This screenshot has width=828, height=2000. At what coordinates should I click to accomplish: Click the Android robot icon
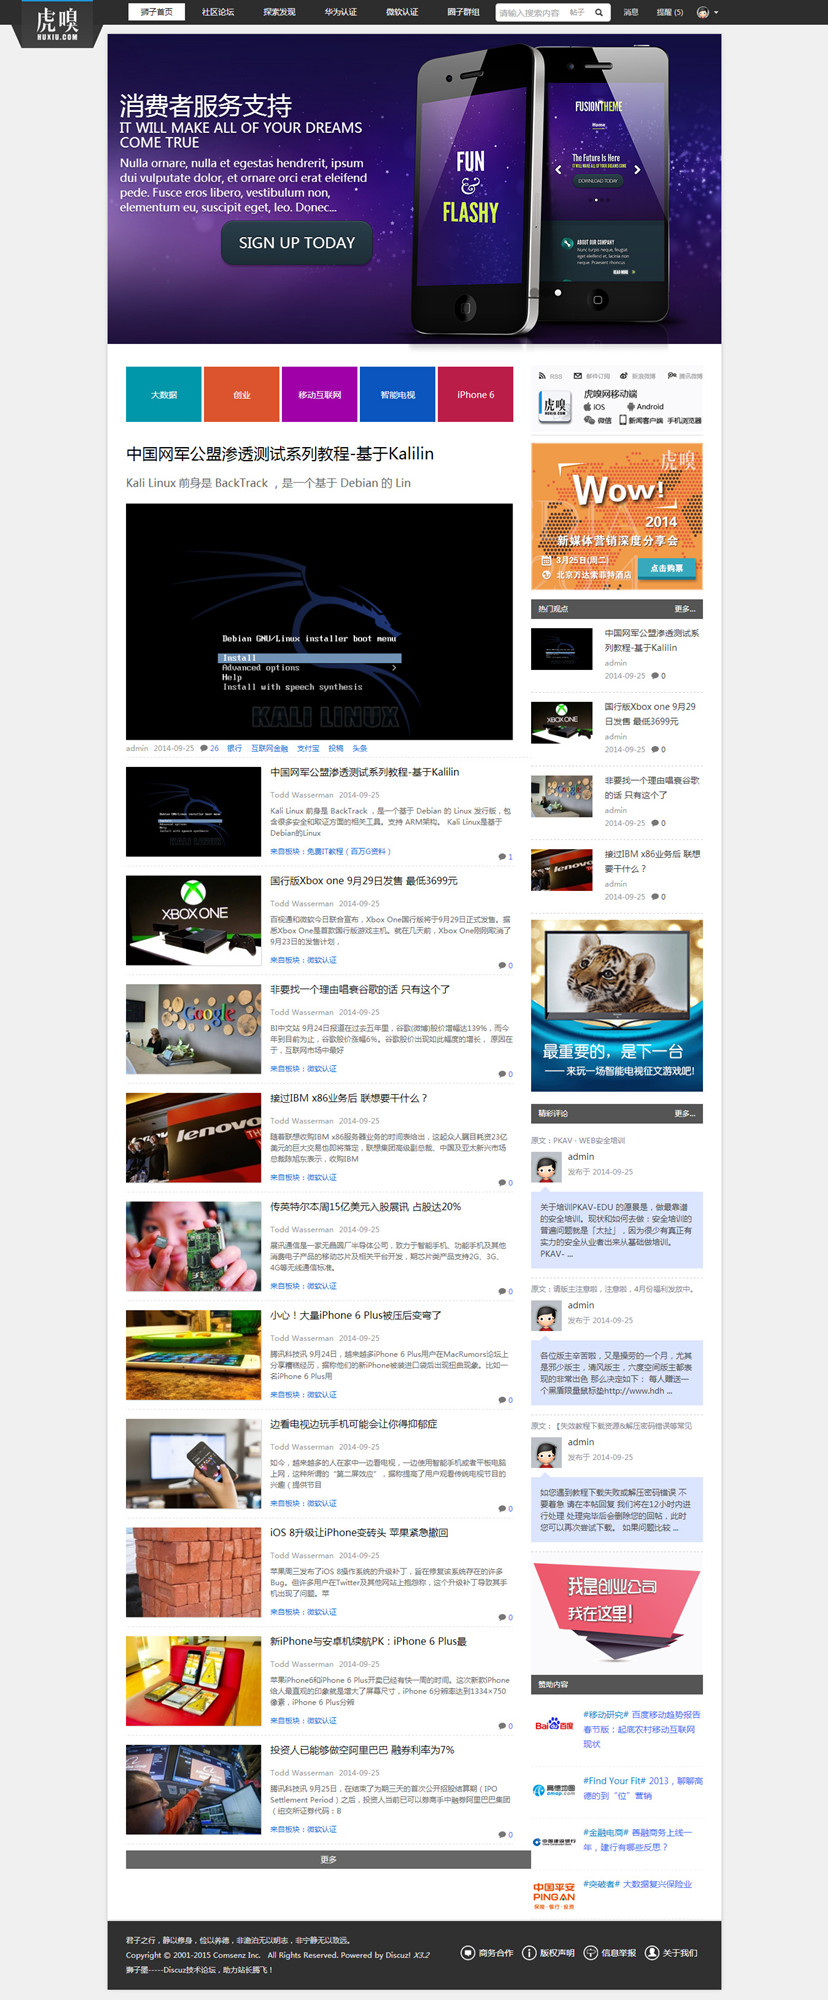[631, 407]
